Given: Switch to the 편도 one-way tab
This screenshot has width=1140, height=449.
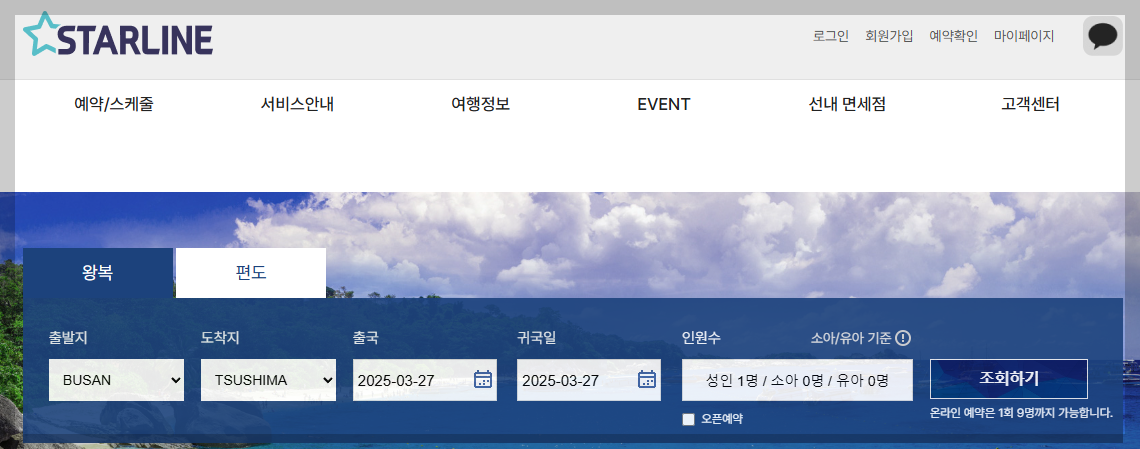Looking at the screenshot, I should [x=251, y=273].
